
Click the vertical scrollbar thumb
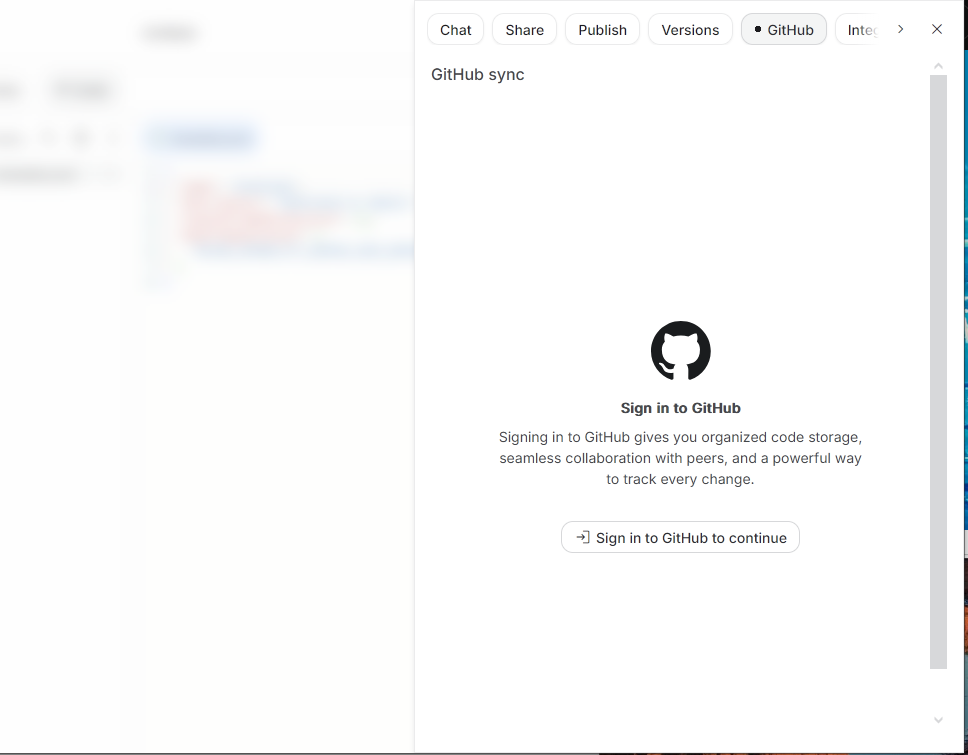(x=938, y=372)
